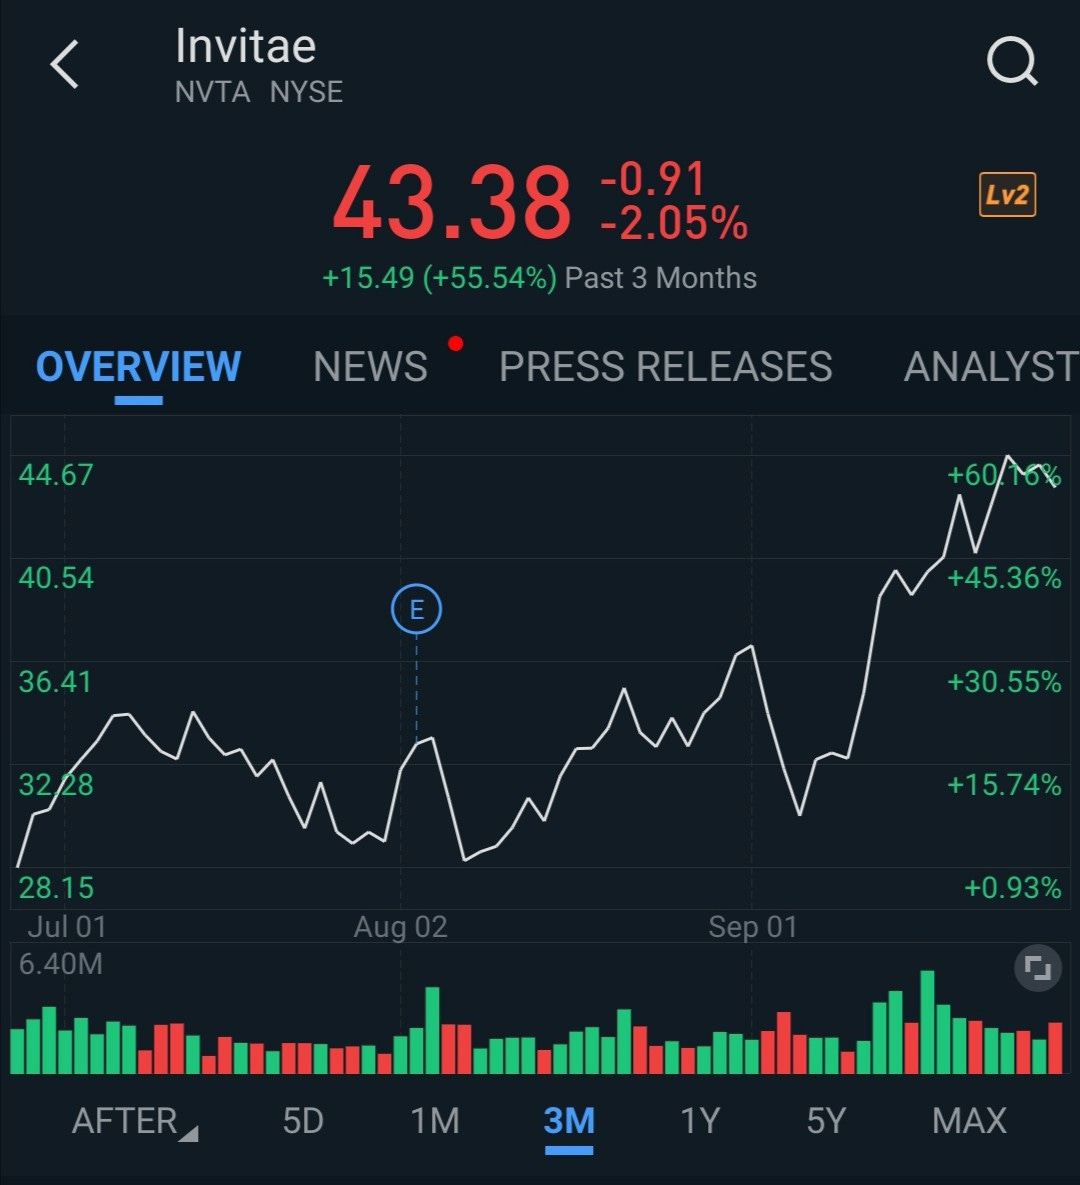Select the MAX time range
This screenshot has width=1080, height=1185.
[x=970, y=1121]
